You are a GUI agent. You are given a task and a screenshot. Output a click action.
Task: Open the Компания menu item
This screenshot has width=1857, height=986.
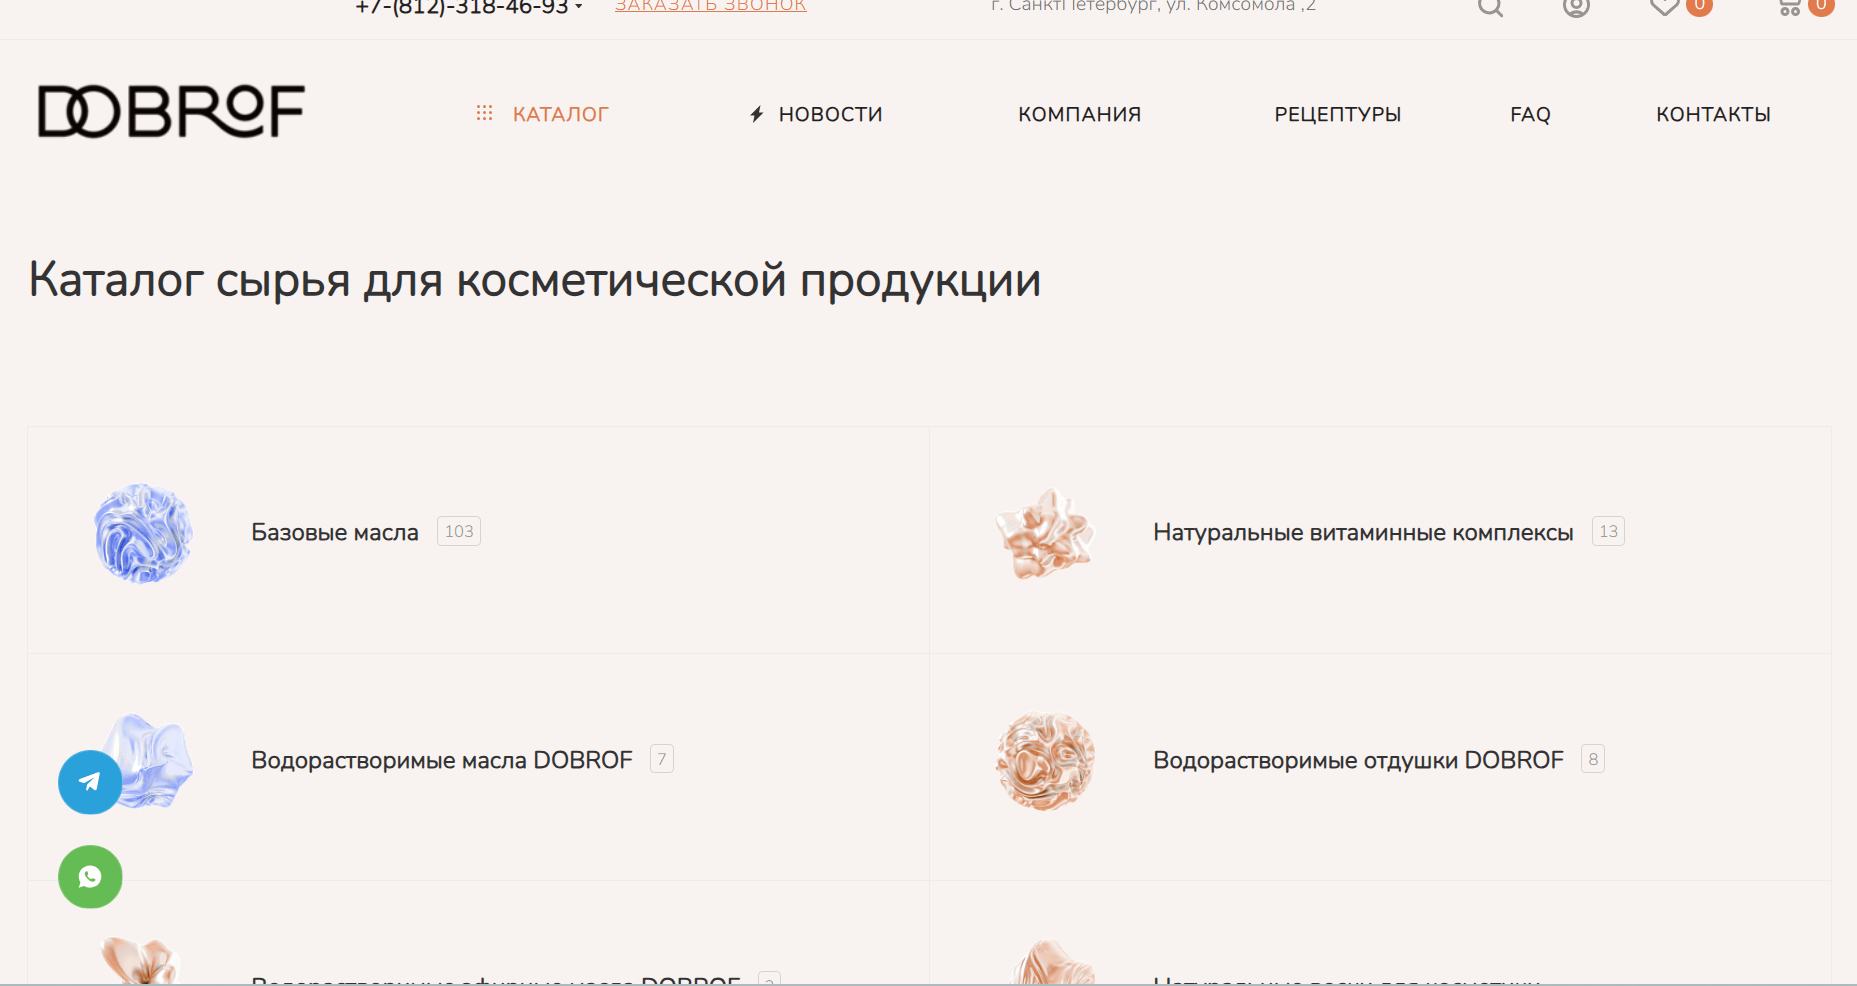(x=1079, y=114)
